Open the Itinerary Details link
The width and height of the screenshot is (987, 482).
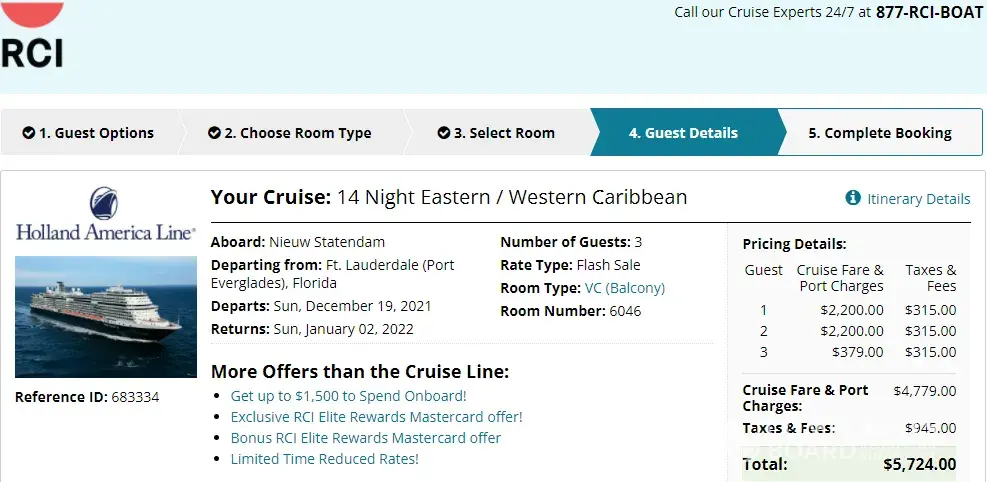[918, 199]
